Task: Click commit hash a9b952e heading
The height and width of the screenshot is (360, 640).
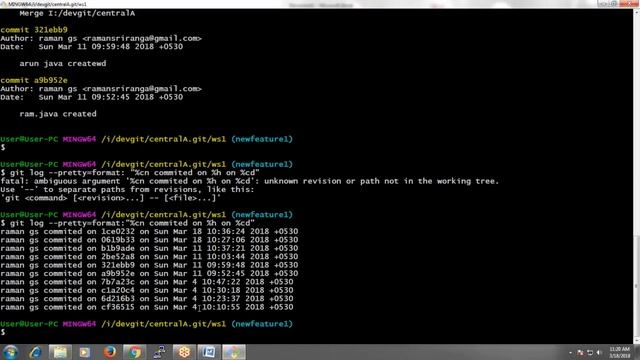Action: click(34, 80)
